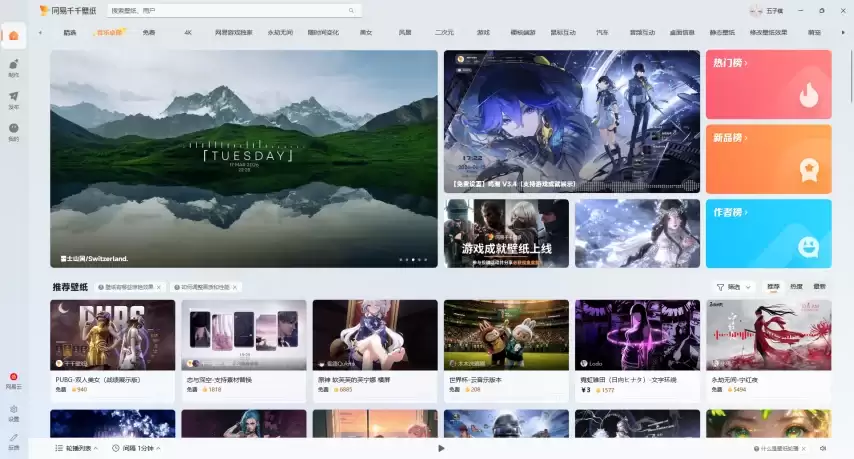Open the 作者榜 ranking card
Screen dimensions: 854x459
768,234
